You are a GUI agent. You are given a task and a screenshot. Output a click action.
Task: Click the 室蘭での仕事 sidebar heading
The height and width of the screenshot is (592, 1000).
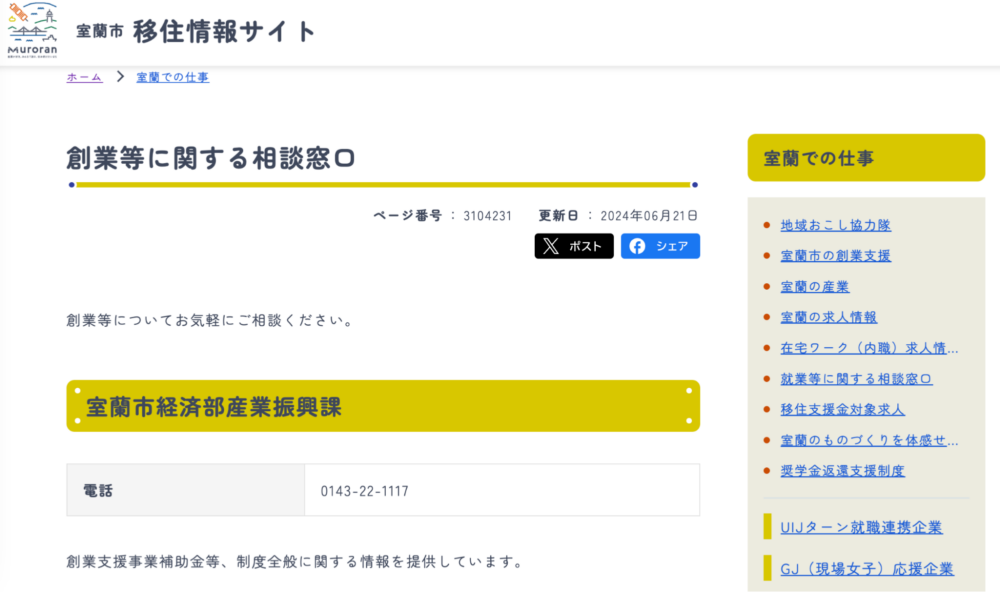click(x=818, y=158)
